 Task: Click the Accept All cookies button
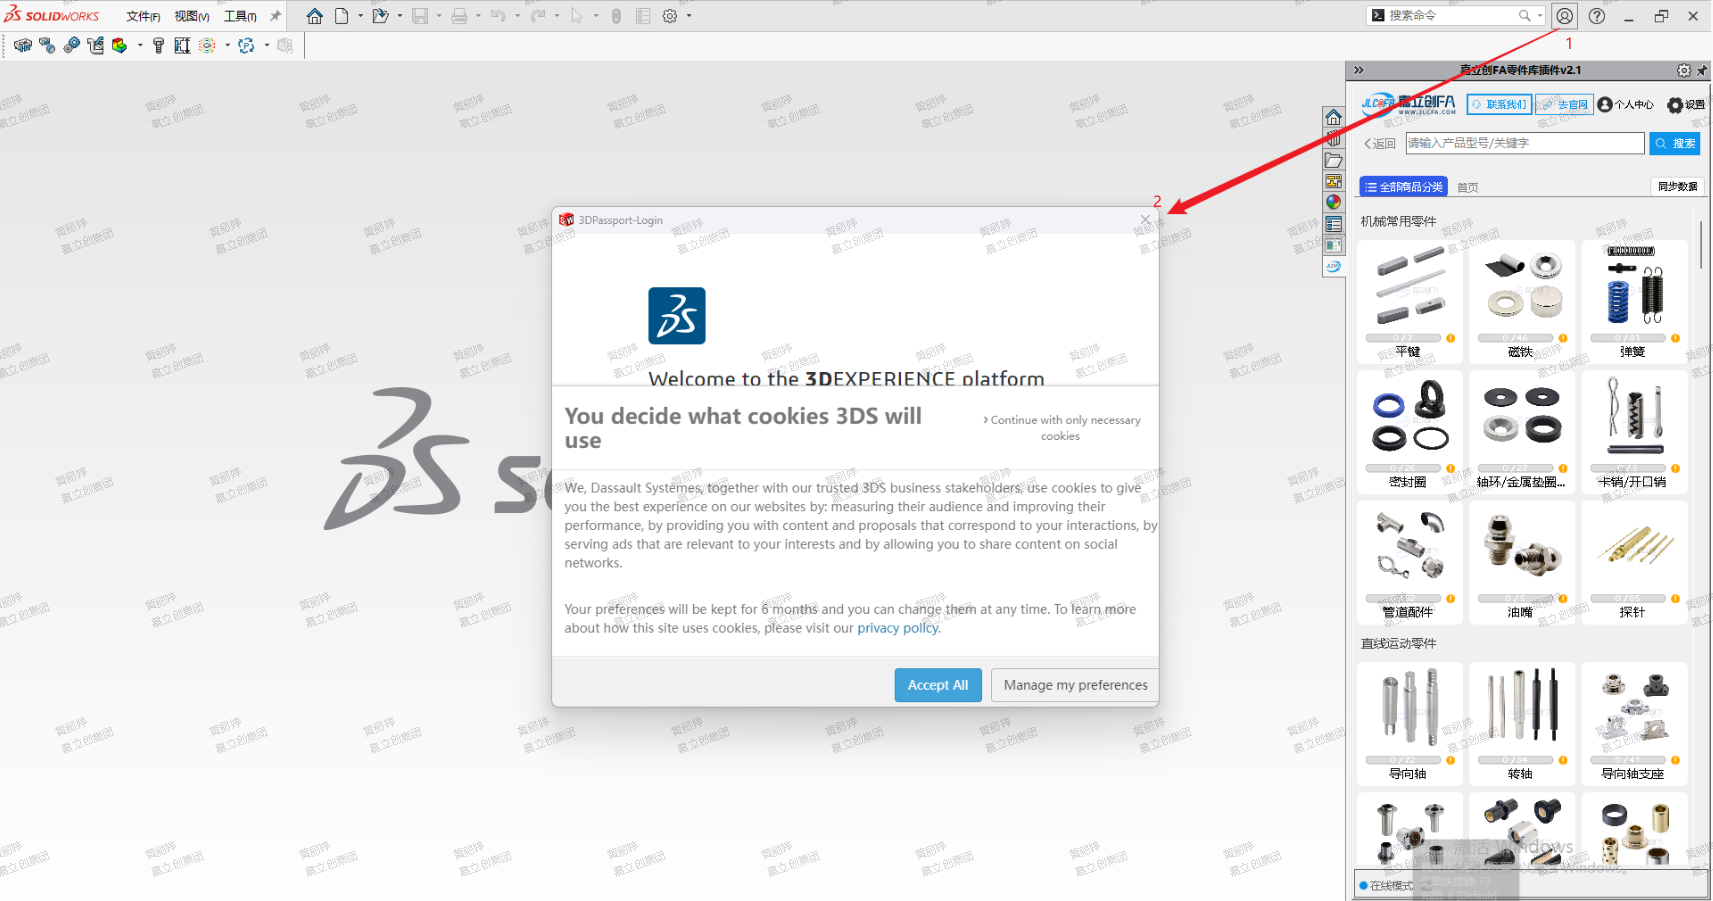tap(937, 685)
